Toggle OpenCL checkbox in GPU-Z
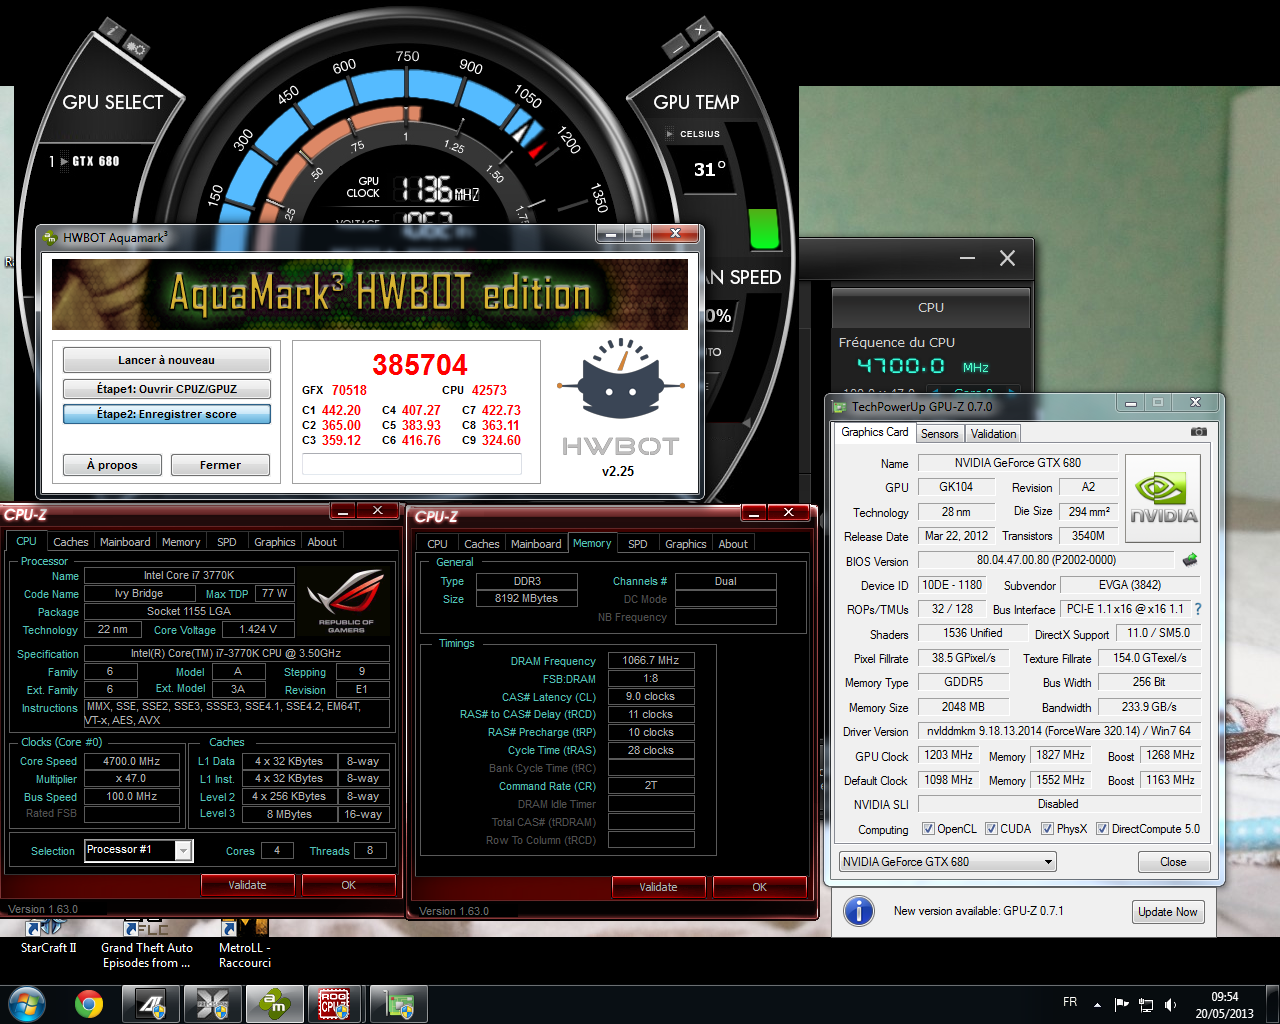 point(928,829)
